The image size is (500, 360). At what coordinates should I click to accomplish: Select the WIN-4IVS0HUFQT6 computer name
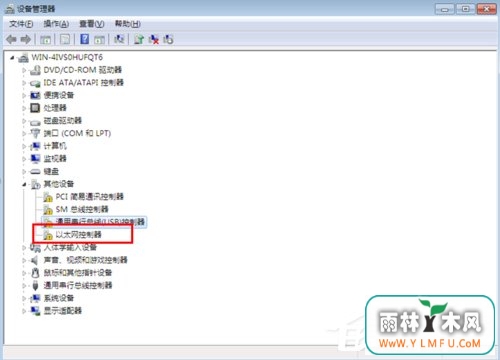pyautogui.click(x=67, y=57)
